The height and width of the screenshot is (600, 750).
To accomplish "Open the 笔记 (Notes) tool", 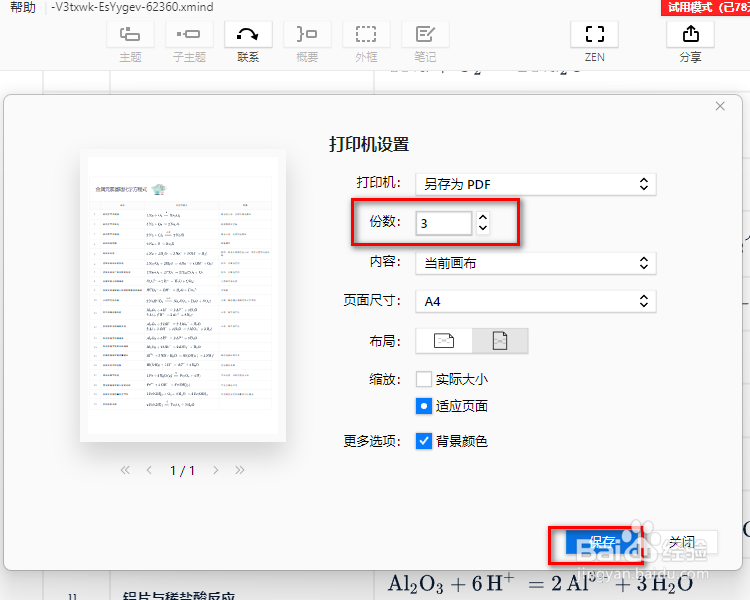I will click(x=425, y=34).
